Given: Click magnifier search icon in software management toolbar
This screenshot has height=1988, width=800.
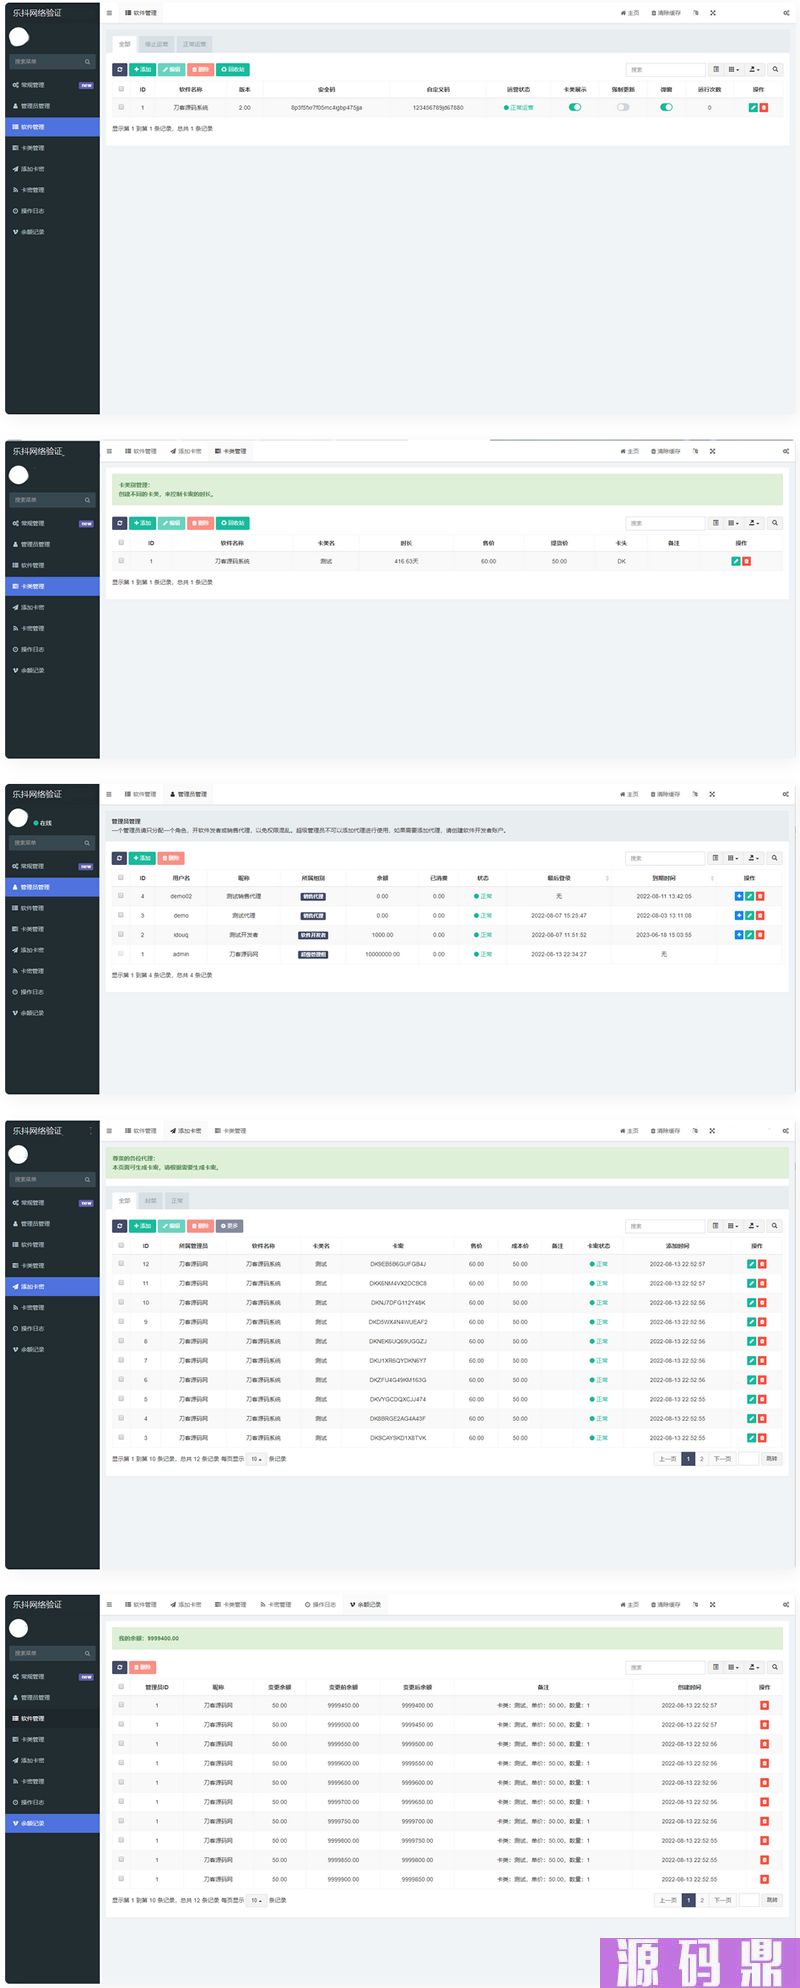Looking at the screenshot, I should click(775, 70).
